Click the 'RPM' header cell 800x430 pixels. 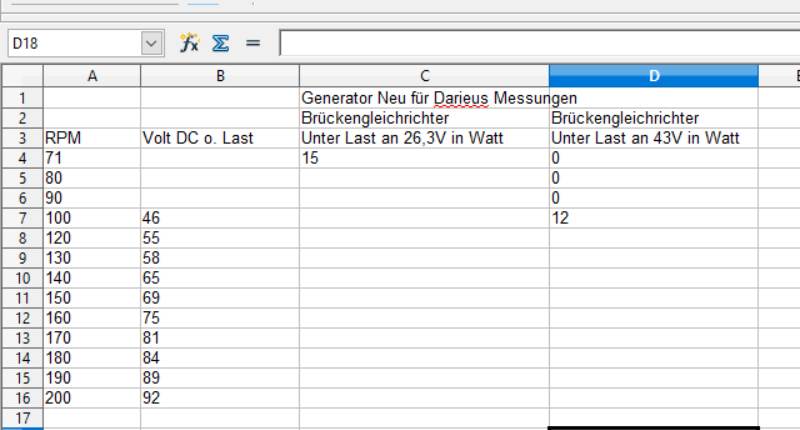92,138
